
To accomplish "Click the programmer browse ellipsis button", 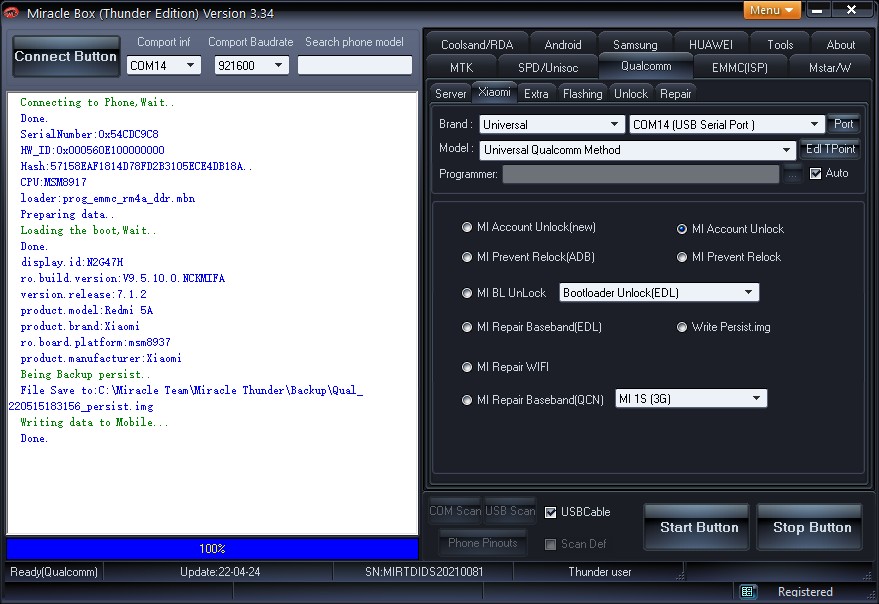I will click(x=793, y=174).
